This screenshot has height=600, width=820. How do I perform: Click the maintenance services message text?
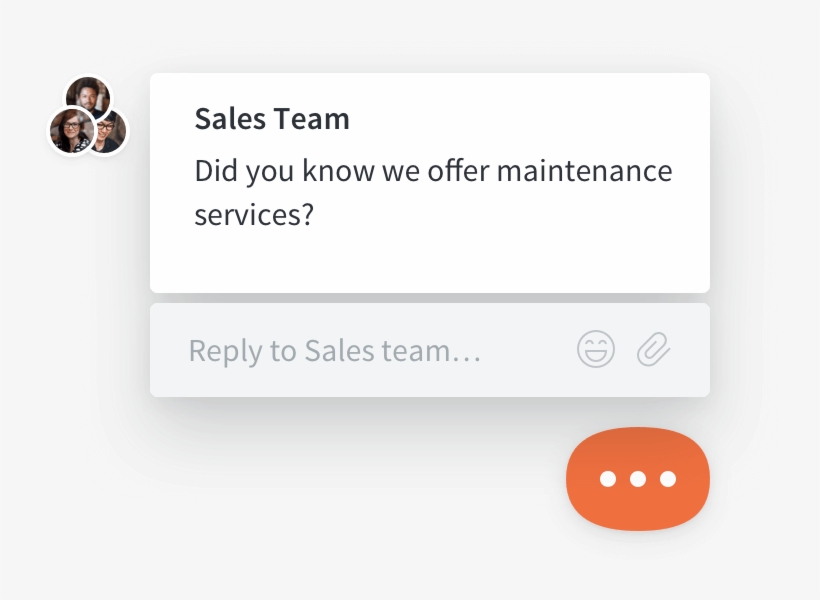[434, 192]
